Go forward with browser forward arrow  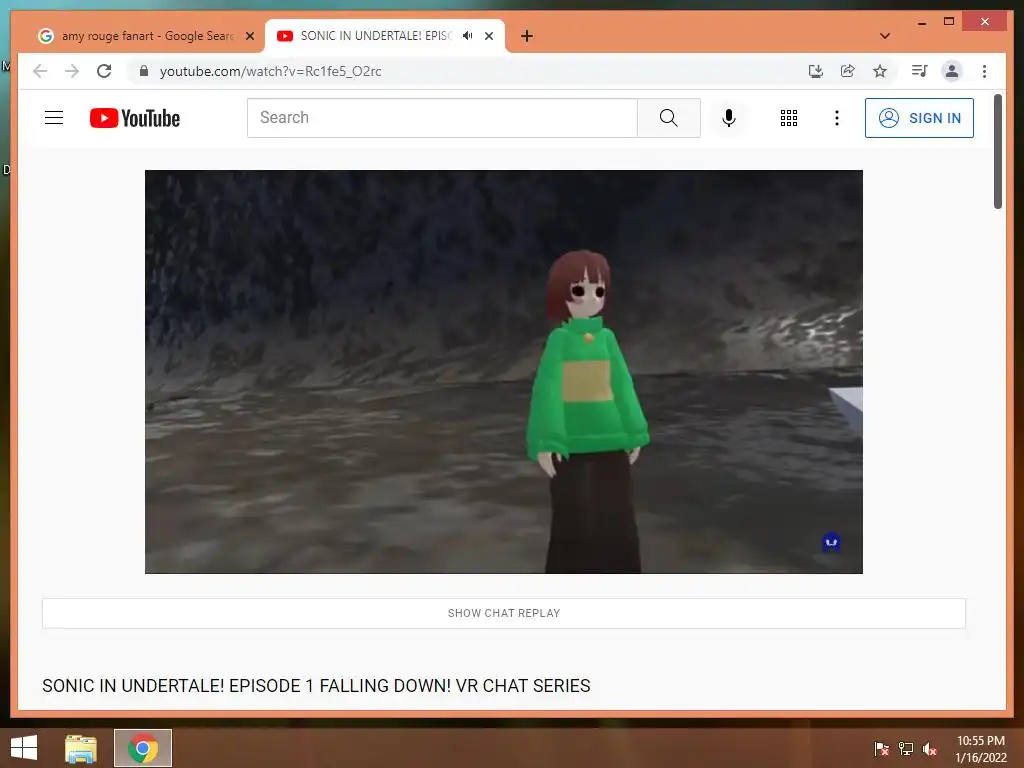point(72,71)
